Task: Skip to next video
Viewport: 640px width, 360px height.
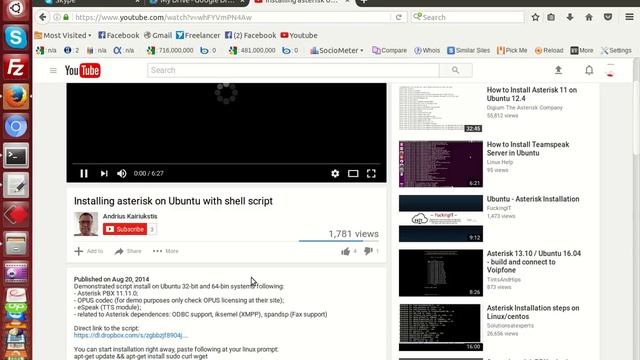Action: click(x=104, y=173)
